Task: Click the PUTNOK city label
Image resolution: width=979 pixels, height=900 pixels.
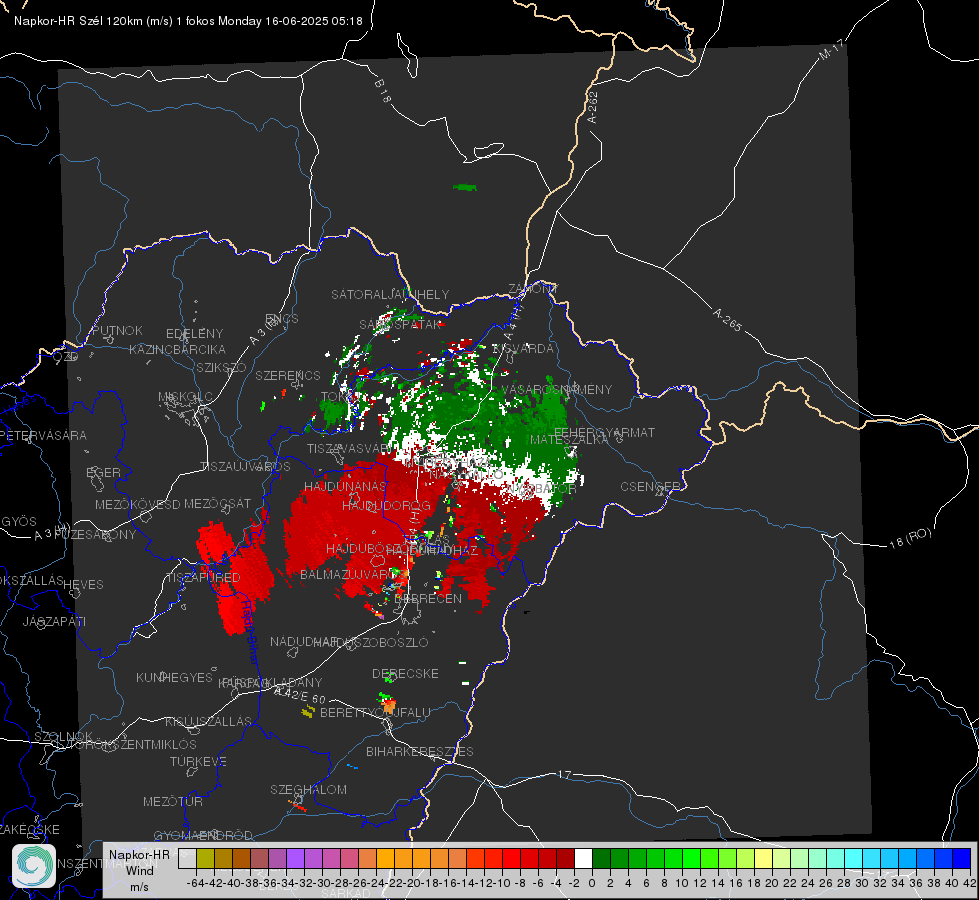Action: pos(117,330)
